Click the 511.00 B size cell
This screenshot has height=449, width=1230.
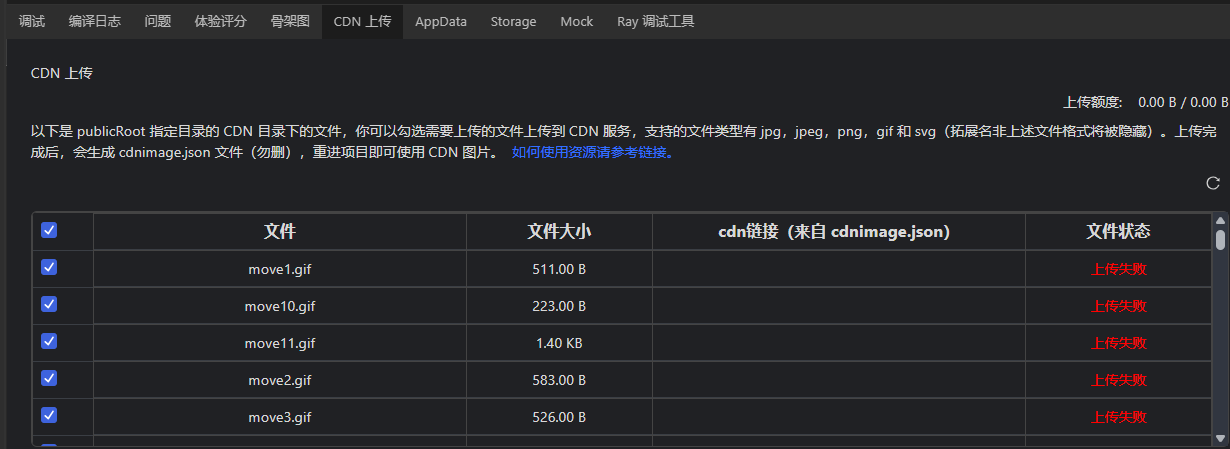(559, 269)
